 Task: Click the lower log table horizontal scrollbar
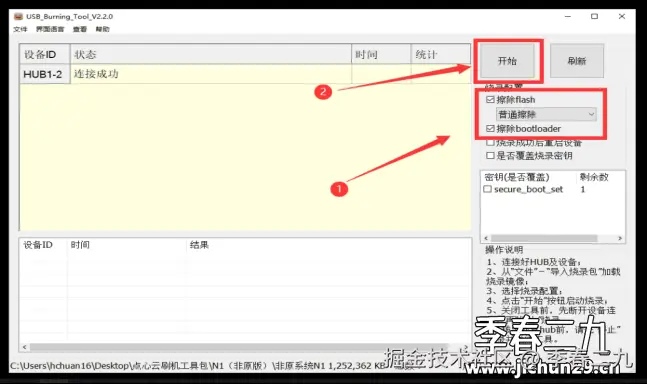coord(239,347)
